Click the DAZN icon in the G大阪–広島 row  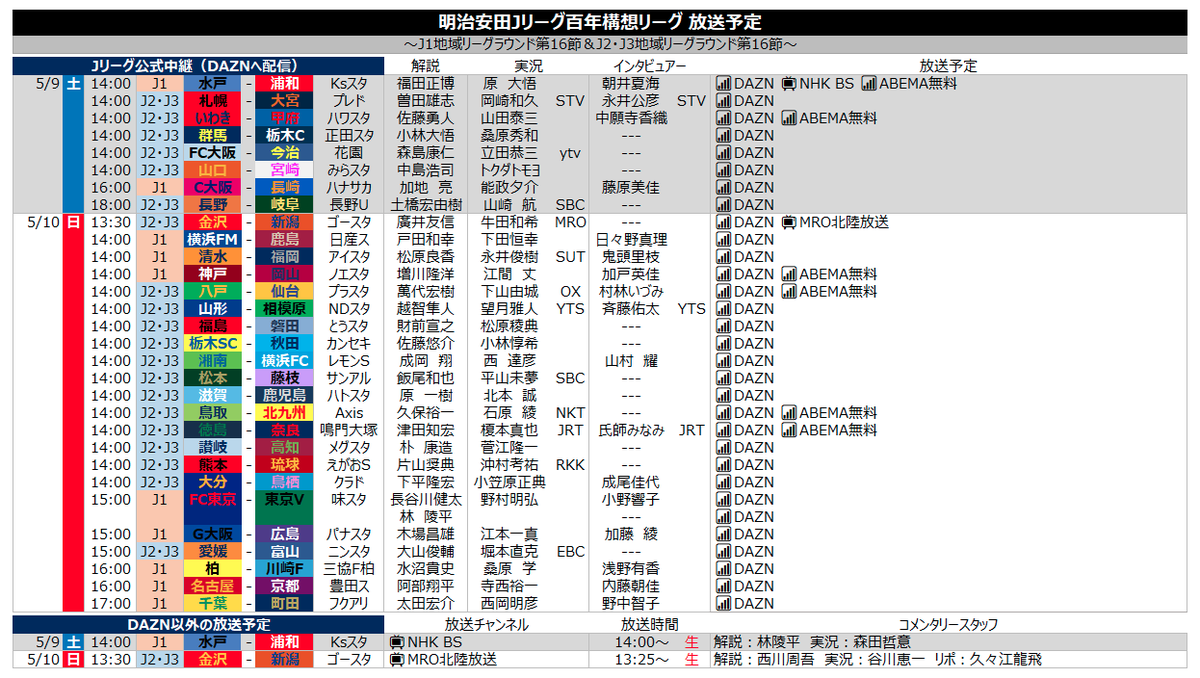724,534
